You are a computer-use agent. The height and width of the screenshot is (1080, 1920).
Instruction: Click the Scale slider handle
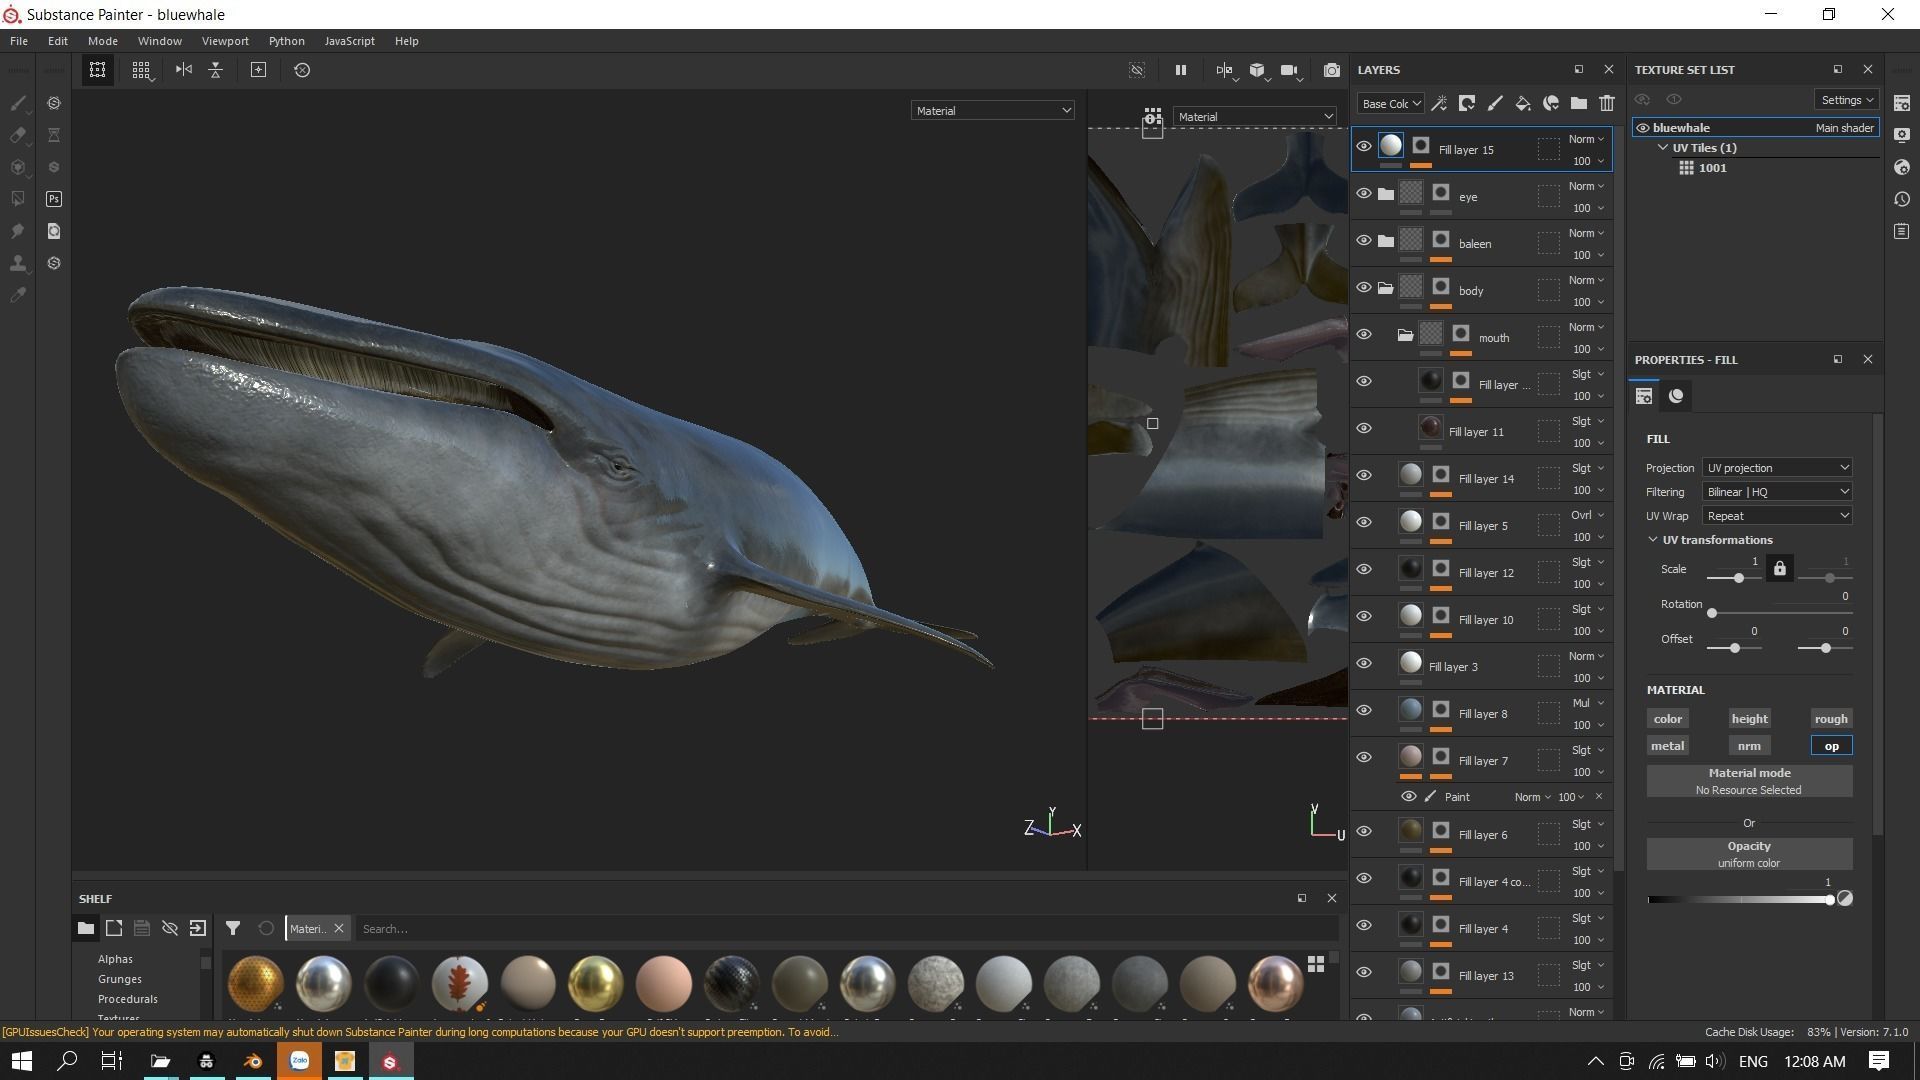[x=1739, y=578]
